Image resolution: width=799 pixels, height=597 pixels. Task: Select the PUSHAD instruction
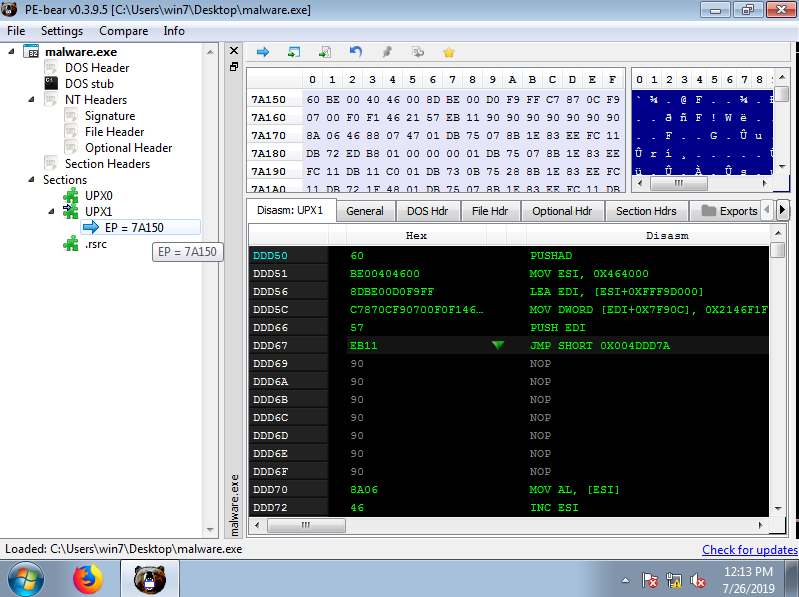(551, 255)
